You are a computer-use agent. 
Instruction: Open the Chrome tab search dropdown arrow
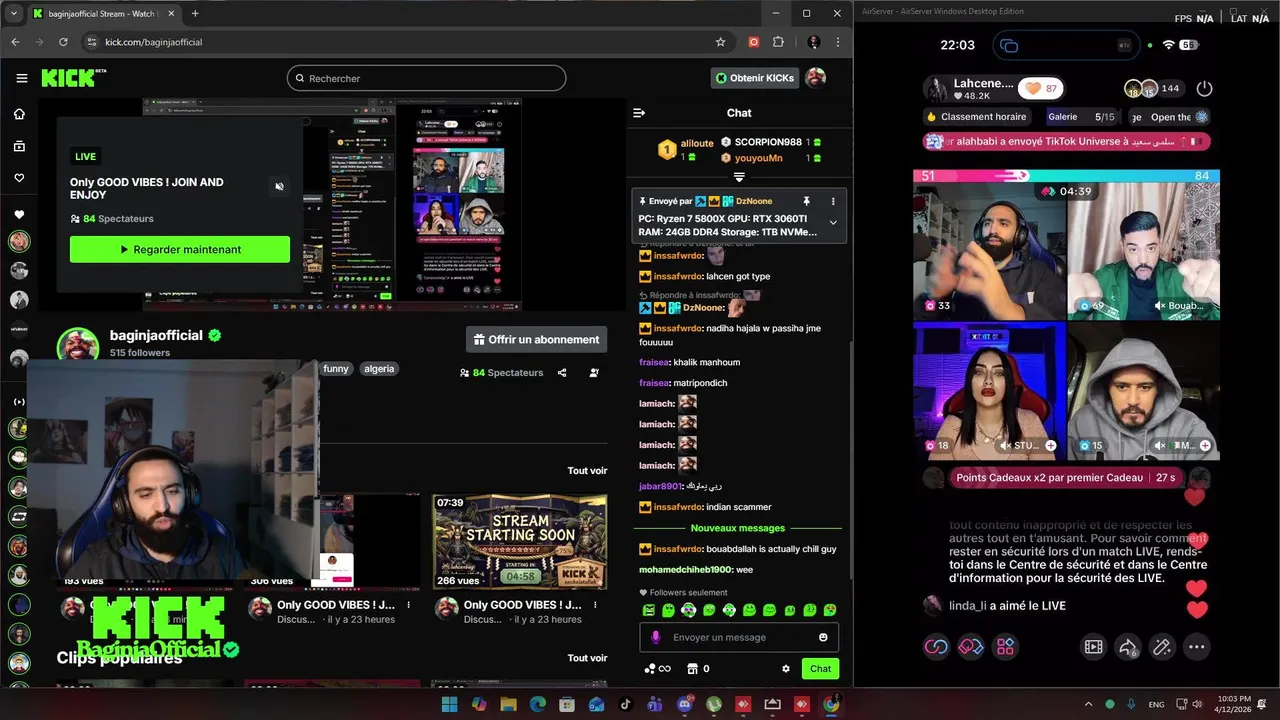(14, 14)
